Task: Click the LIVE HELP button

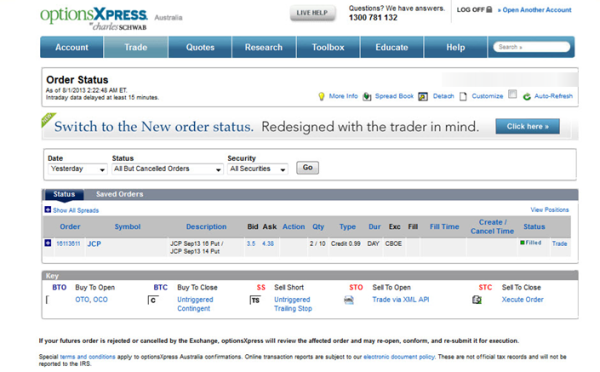Action: click(312, 13)
